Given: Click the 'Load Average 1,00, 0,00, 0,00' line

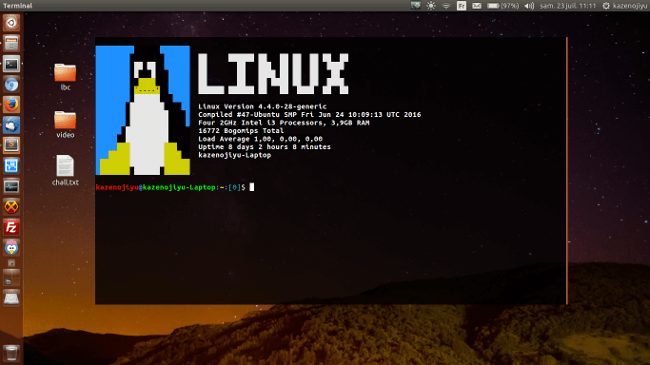Looking at the screenshot, I should click(260, 139).
